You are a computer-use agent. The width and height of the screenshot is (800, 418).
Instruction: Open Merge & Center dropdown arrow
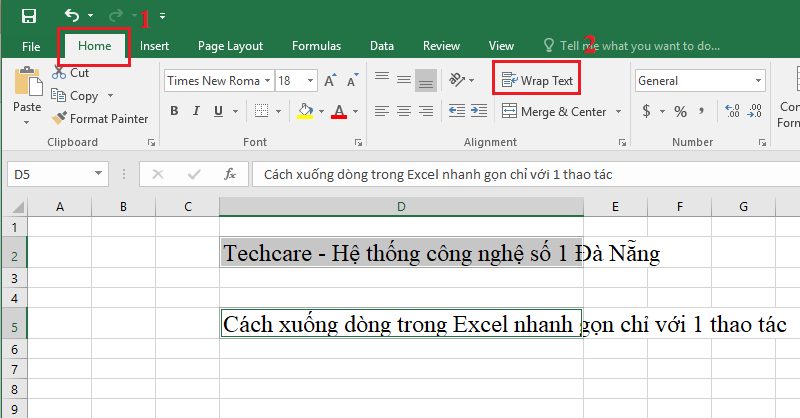pyautogui.click(x=618, y=111)
